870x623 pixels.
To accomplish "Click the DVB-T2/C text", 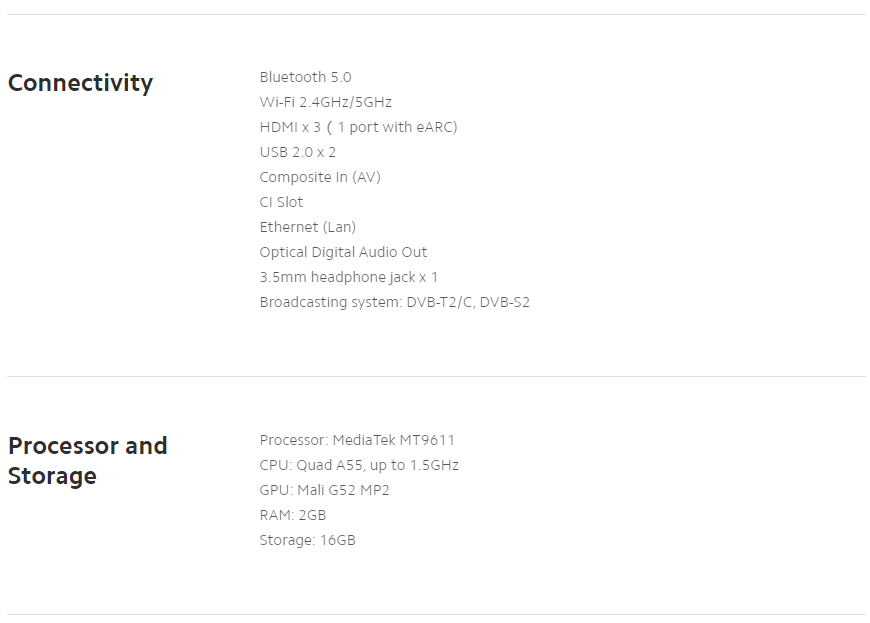I will pos(439,302).
